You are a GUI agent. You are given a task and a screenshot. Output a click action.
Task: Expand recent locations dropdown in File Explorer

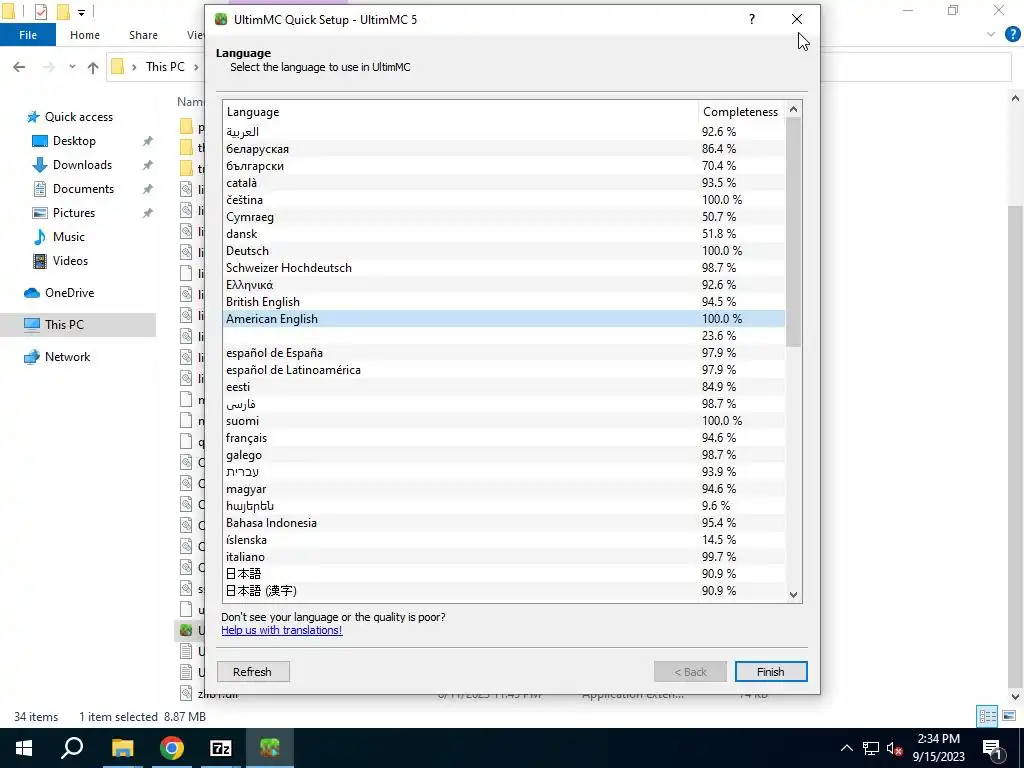72,67
